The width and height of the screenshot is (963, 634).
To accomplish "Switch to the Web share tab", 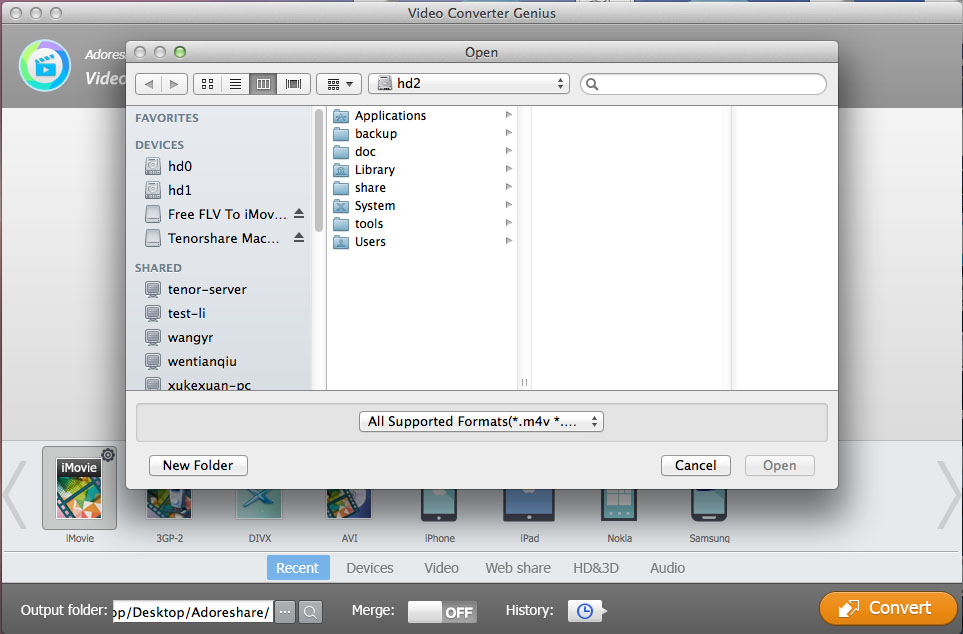I will 518,568.
